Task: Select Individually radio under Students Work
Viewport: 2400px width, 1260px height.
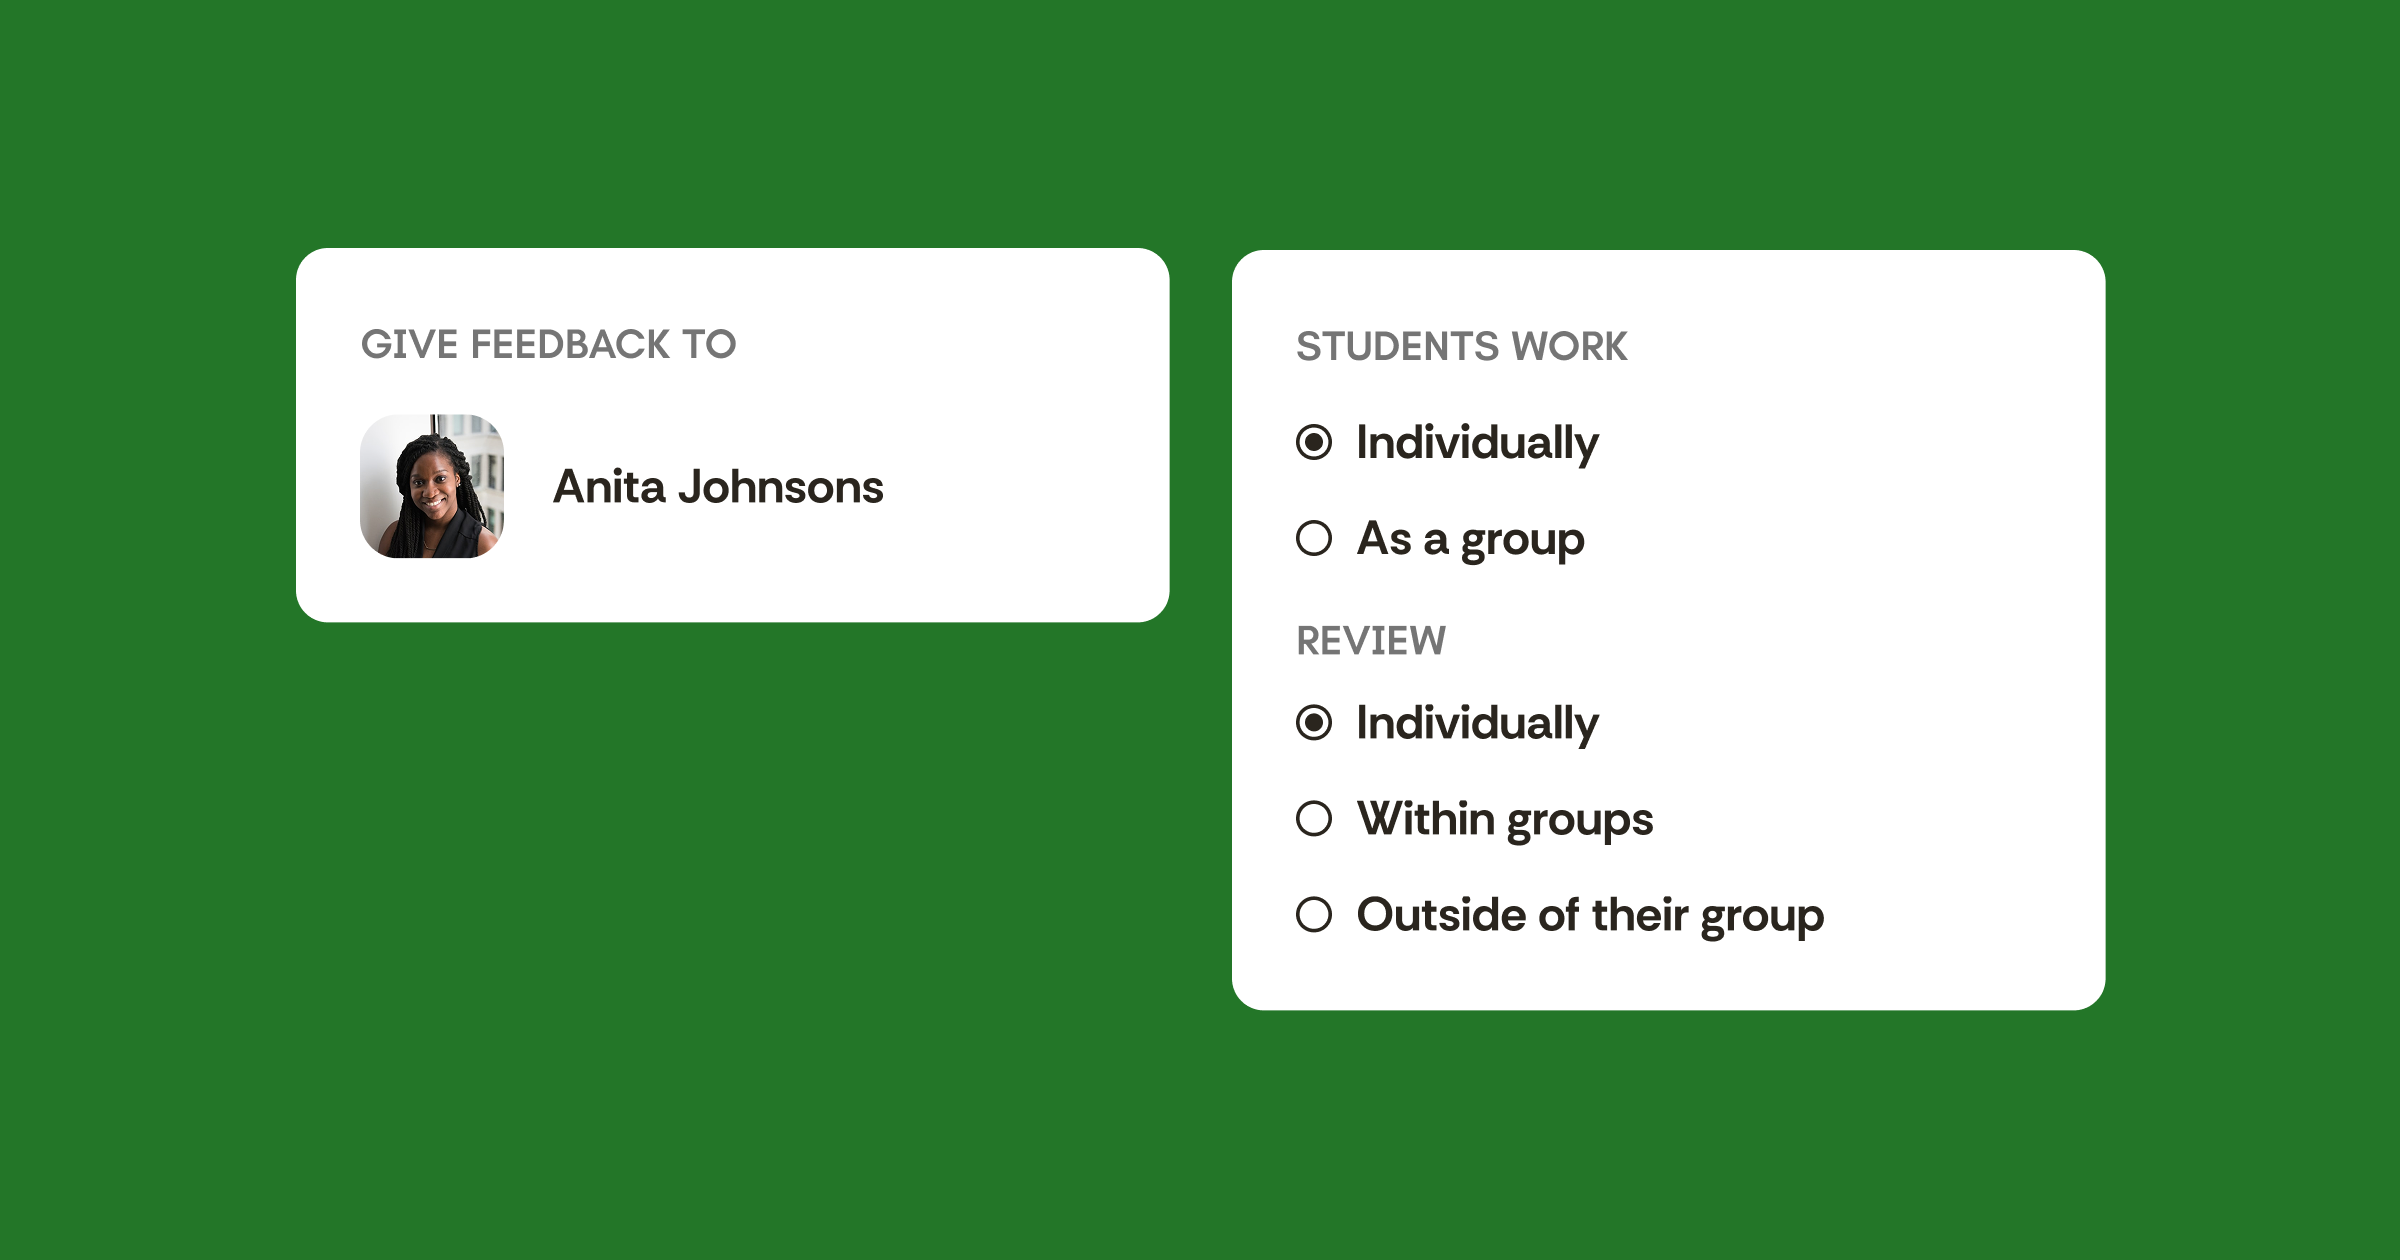Action: coord(1314,442)
